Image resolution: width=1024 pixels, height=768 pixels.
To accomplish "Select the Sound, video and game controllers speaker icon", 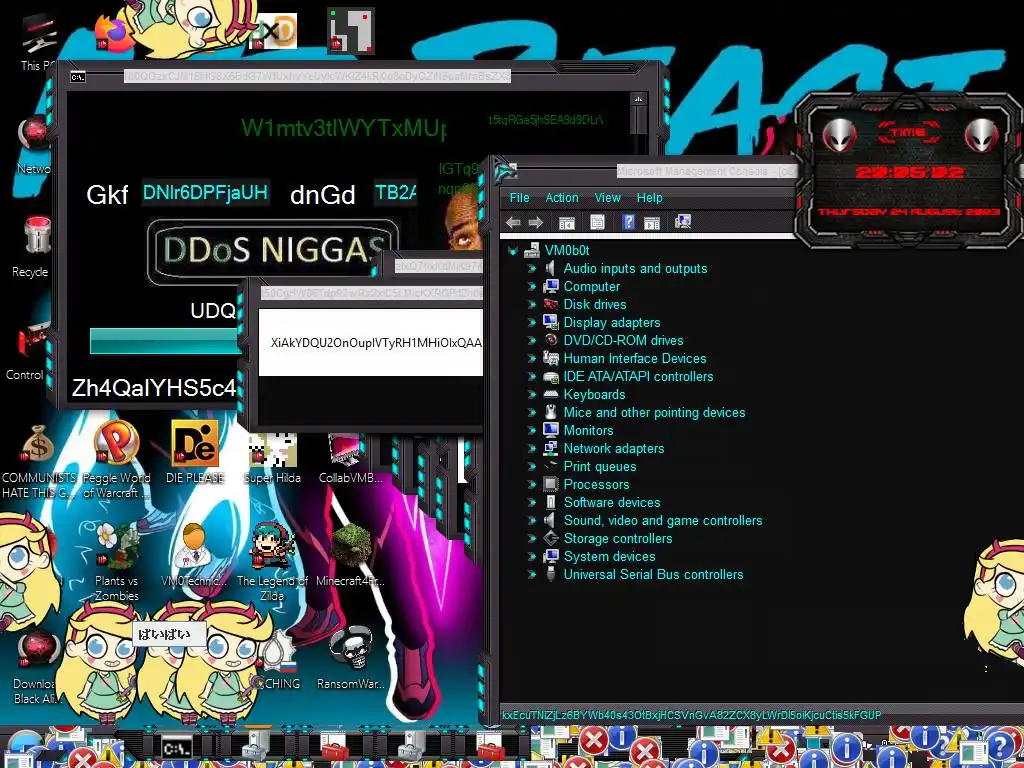I will pyautogui.click(x=551, y=520).
